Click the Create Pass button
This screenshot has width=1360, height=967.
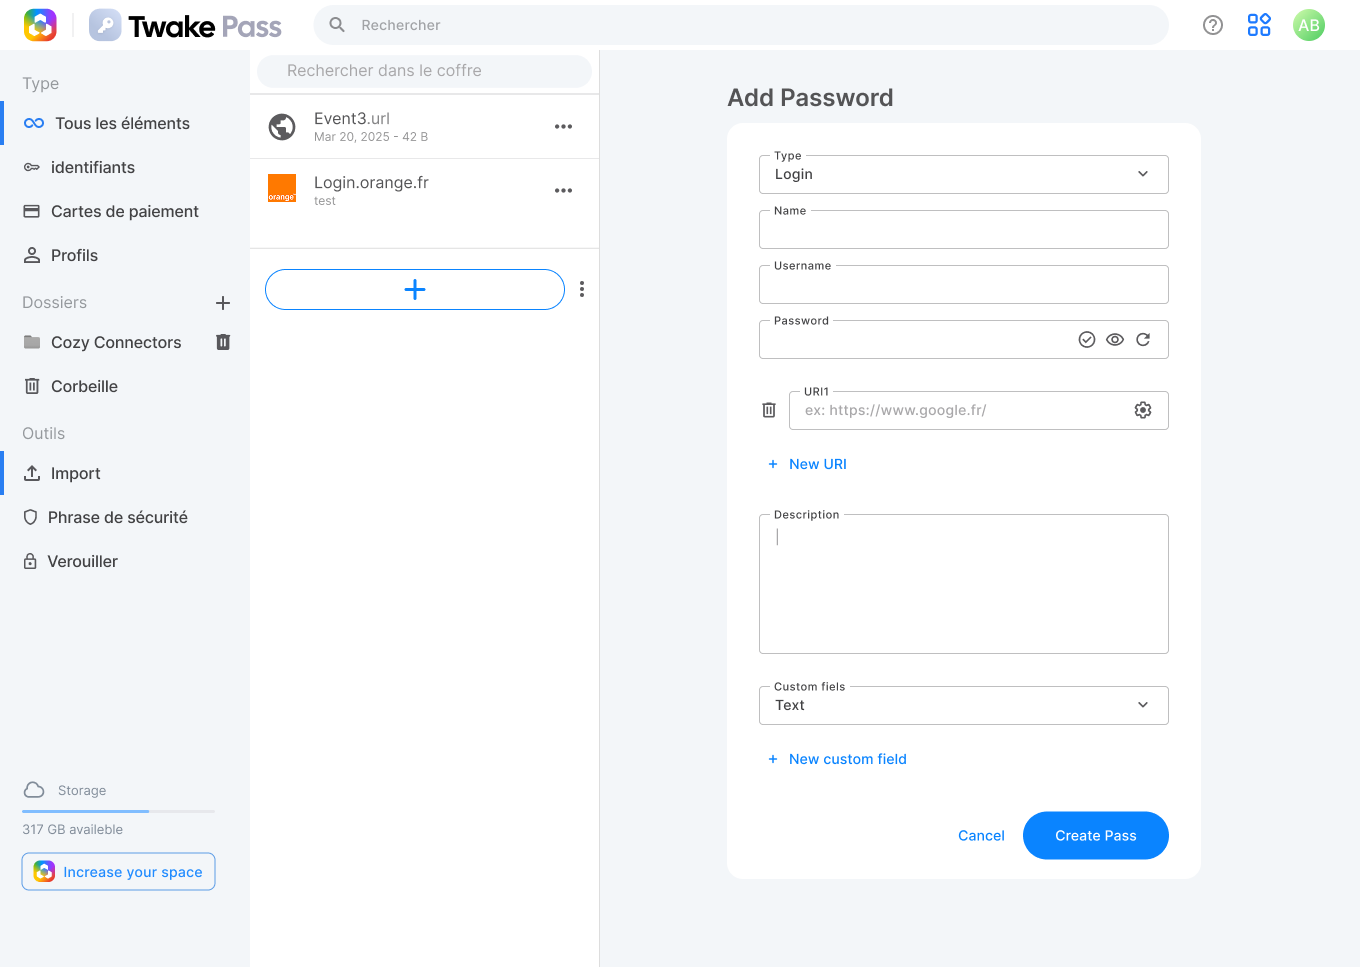[x=1096, y=835]
